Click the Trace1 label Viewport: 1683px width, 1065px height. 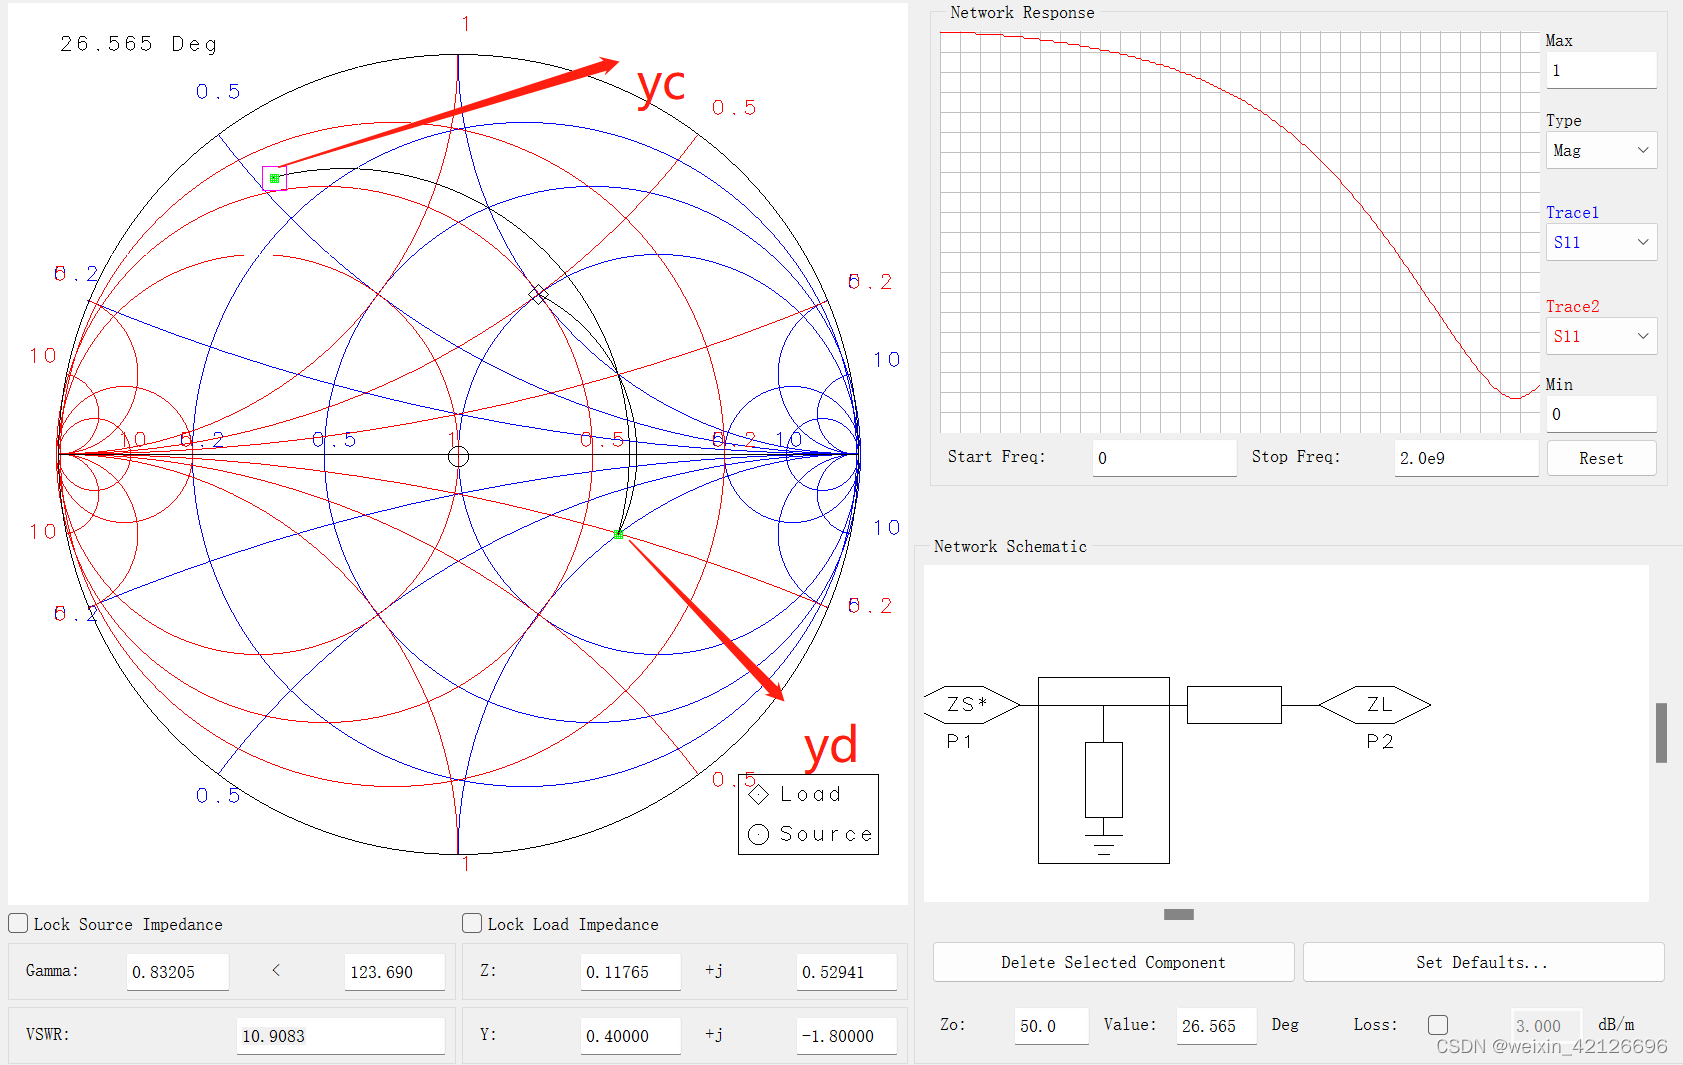[1572, 213]
